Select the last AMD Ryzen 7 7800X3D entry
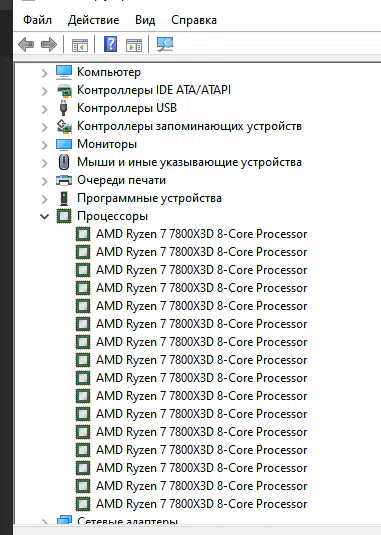 (x=202, y=504)
